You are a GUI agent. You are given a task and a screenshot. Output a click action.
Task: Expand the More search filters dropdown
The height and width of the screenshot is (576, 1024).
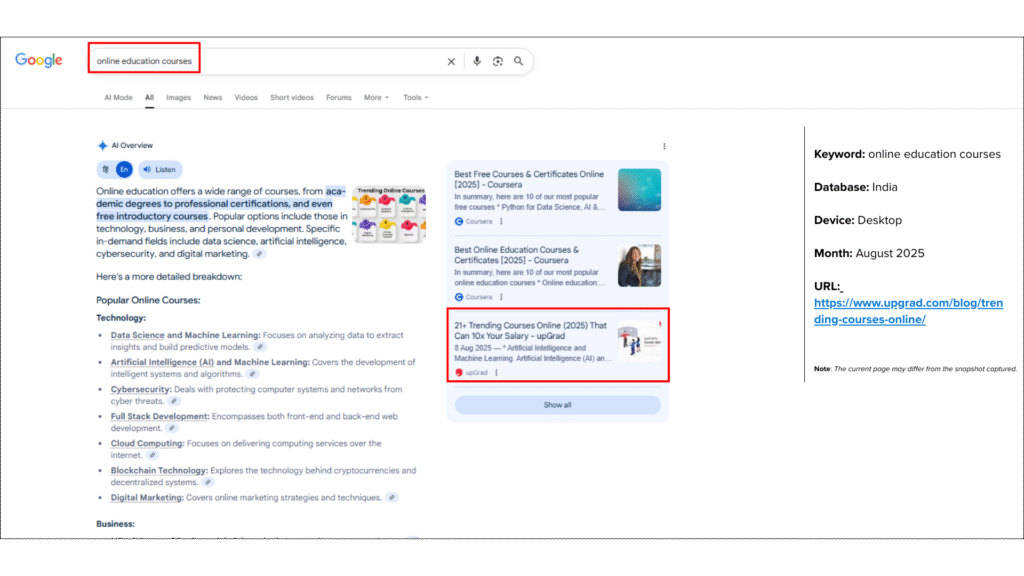pos(376,98)
